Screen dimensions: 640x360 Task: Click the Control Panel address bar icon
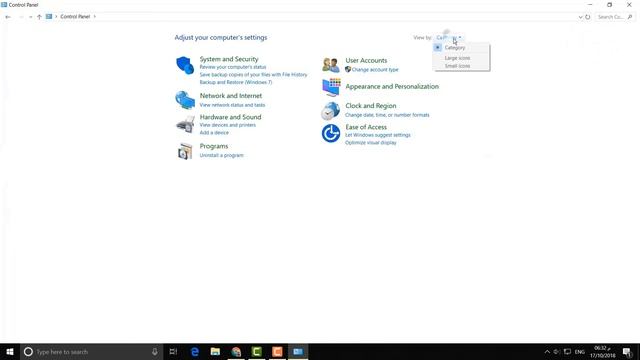pyautogui.click(x=49, y=17)
